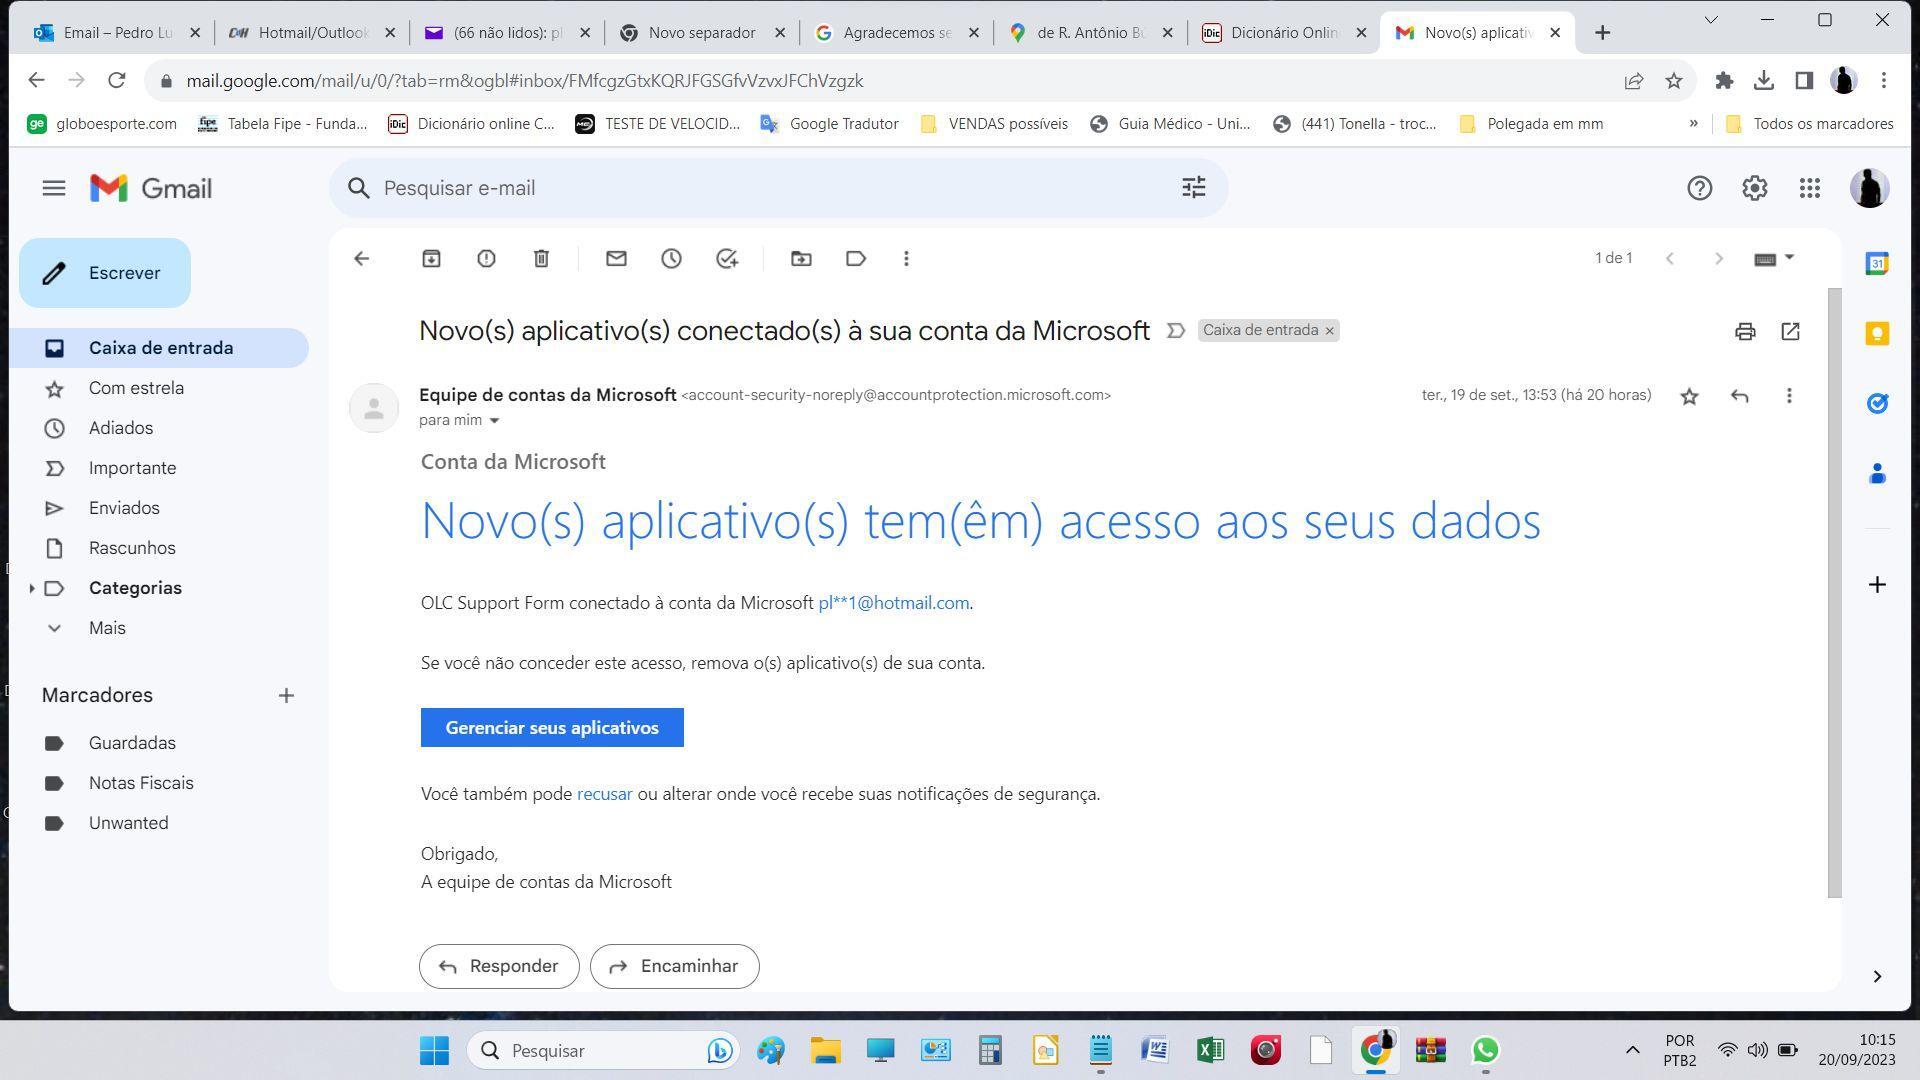Show hidden bookmarks chevron

point(1693,124)
